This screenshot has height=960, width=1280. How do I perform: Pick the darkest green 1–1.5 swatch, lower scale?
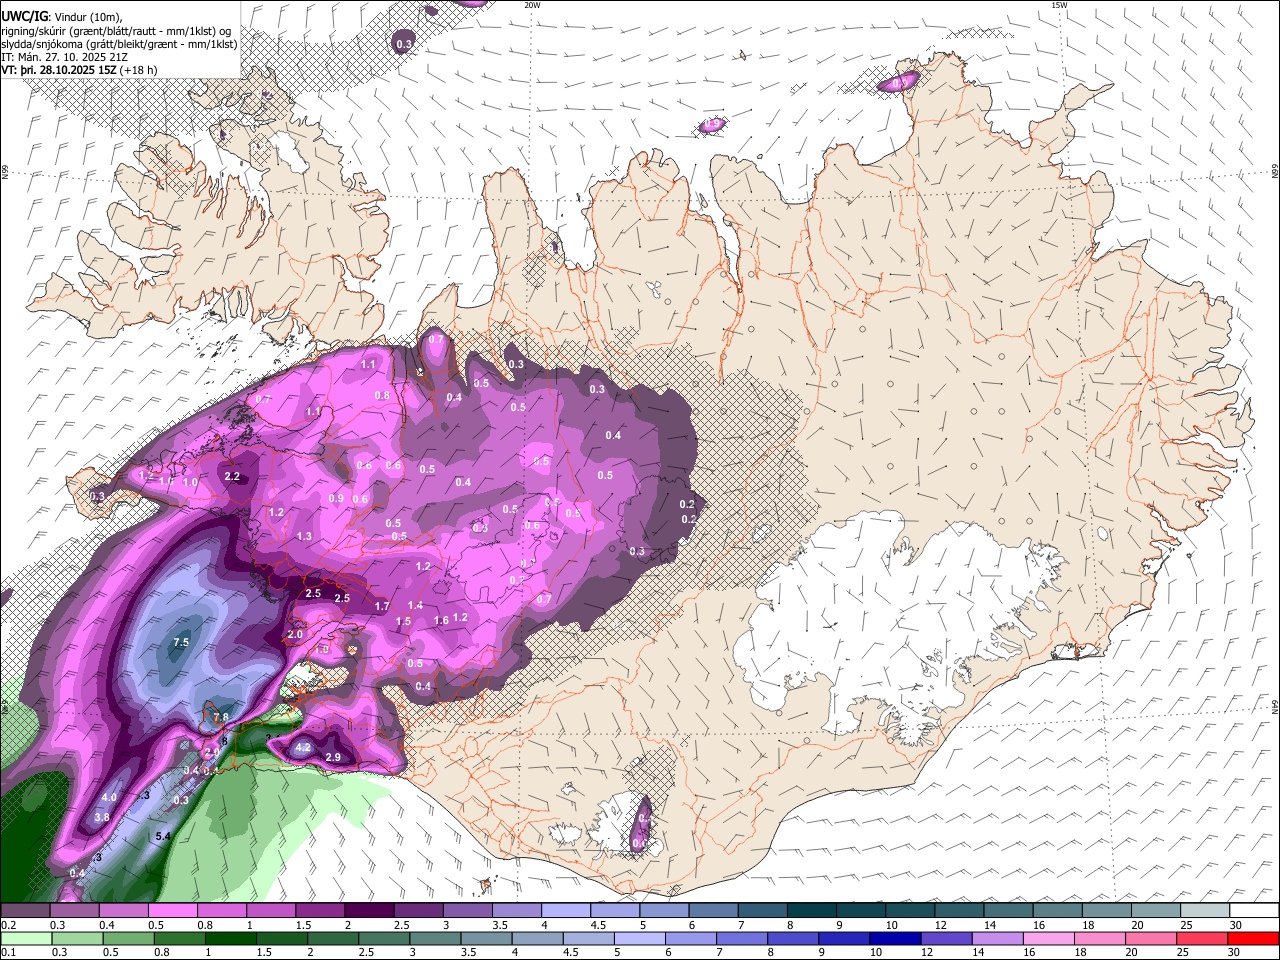[231, 939]
